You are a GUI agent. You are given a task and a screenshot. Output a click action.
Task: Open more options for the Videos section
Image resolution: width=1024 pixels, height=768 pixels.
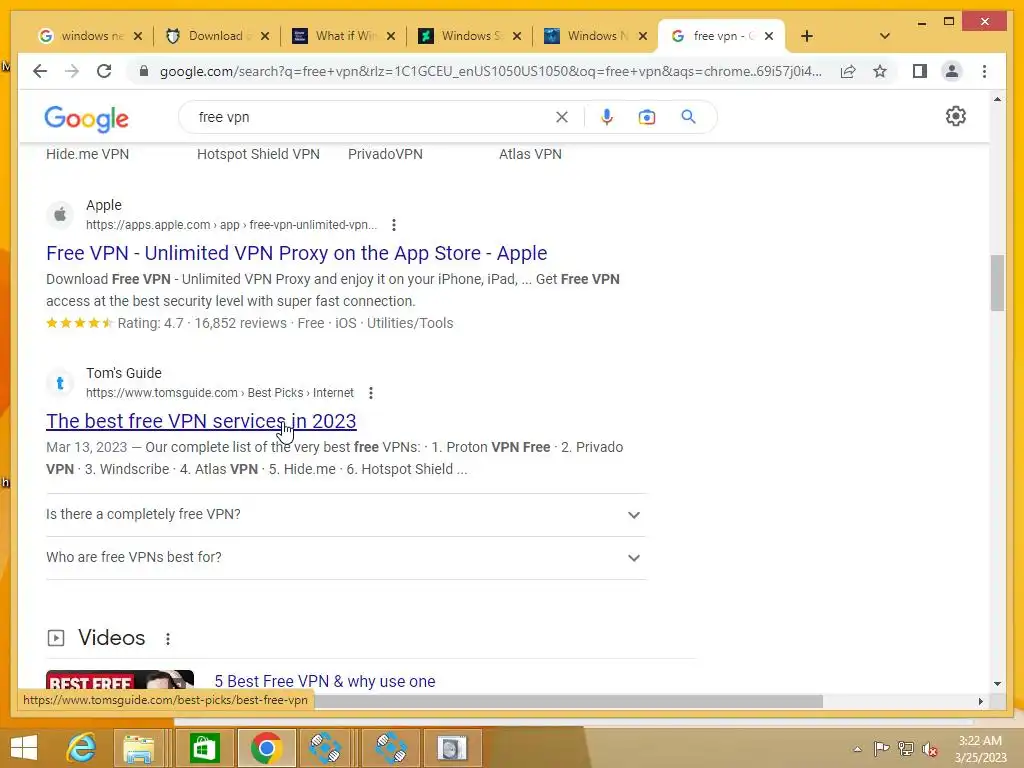click(168, 639)
